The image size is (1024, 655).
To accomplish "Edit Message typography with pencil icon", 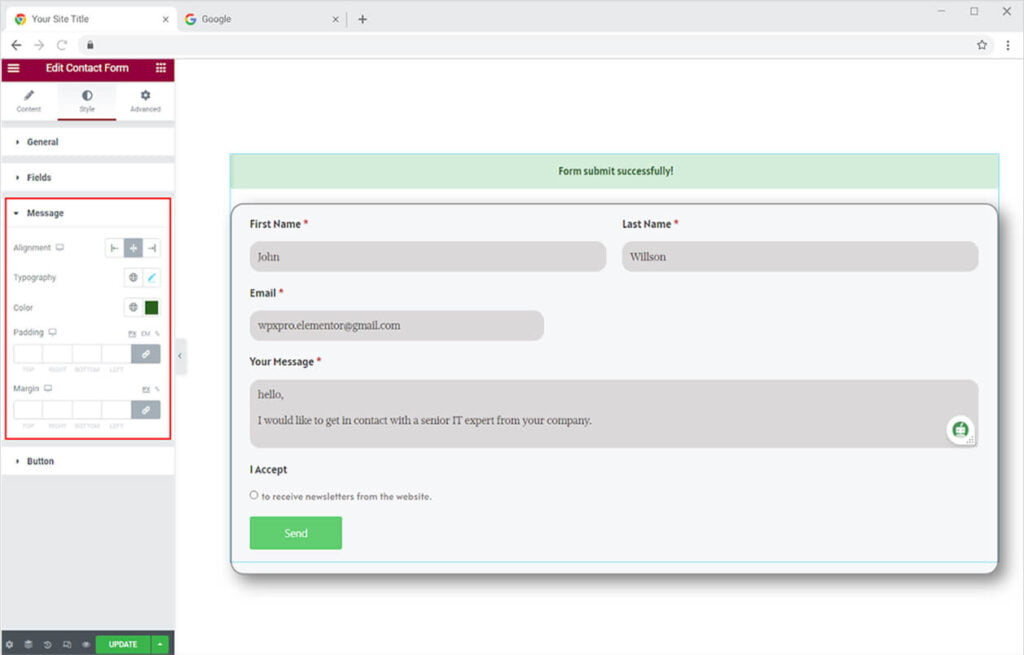I will pyautogui.click(x=152, y=278).
